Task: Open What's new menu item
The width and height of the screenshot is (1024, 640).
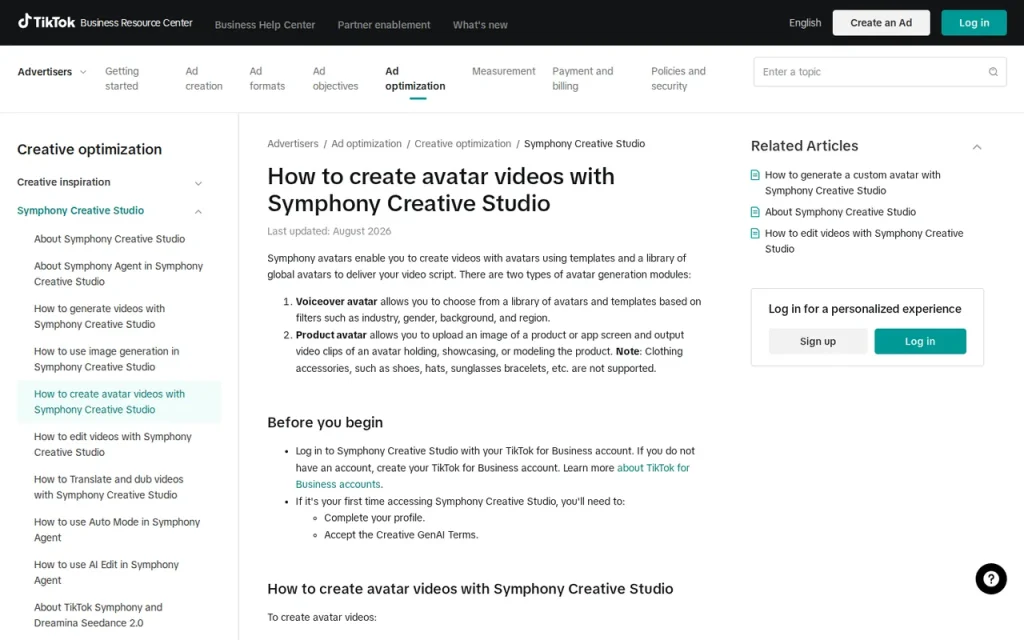Action: coord(480,25)
